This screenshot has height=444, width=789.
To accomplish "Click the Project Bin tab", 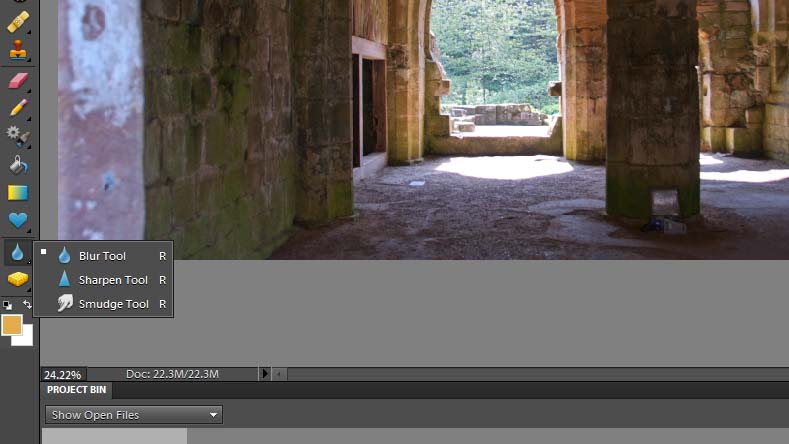I will (76, 390).
